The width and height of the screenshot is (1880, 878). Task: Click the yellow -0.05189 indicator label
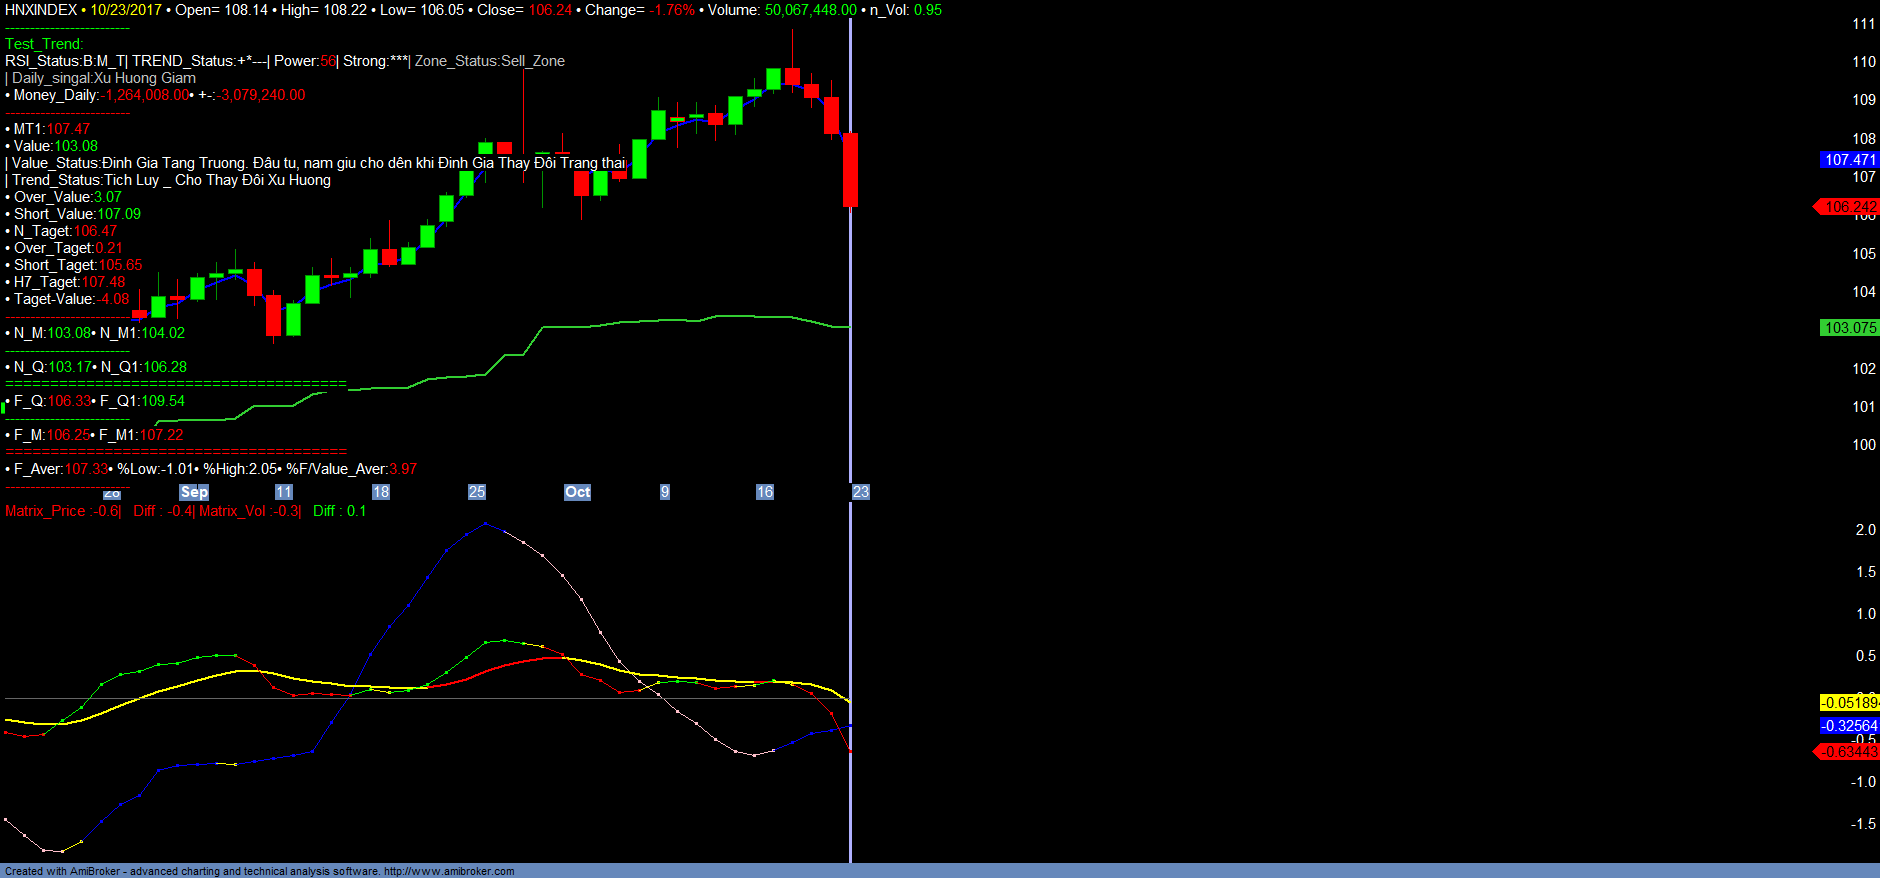(x=1849, y=703)
